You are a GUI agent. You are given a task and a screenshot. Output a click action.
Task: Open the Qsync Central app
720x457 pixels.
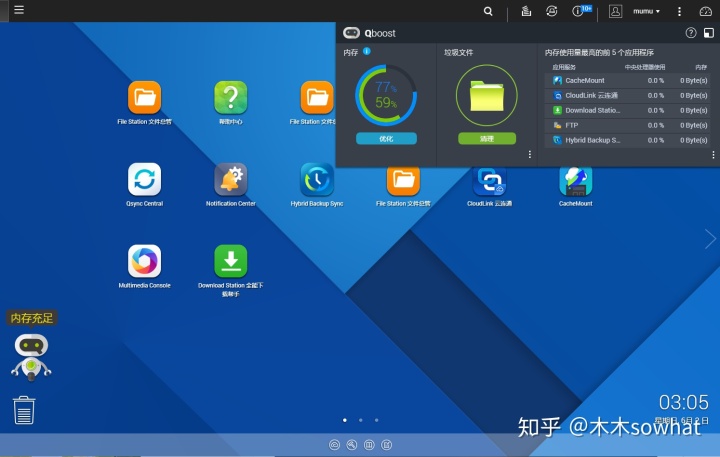point(144,179)
